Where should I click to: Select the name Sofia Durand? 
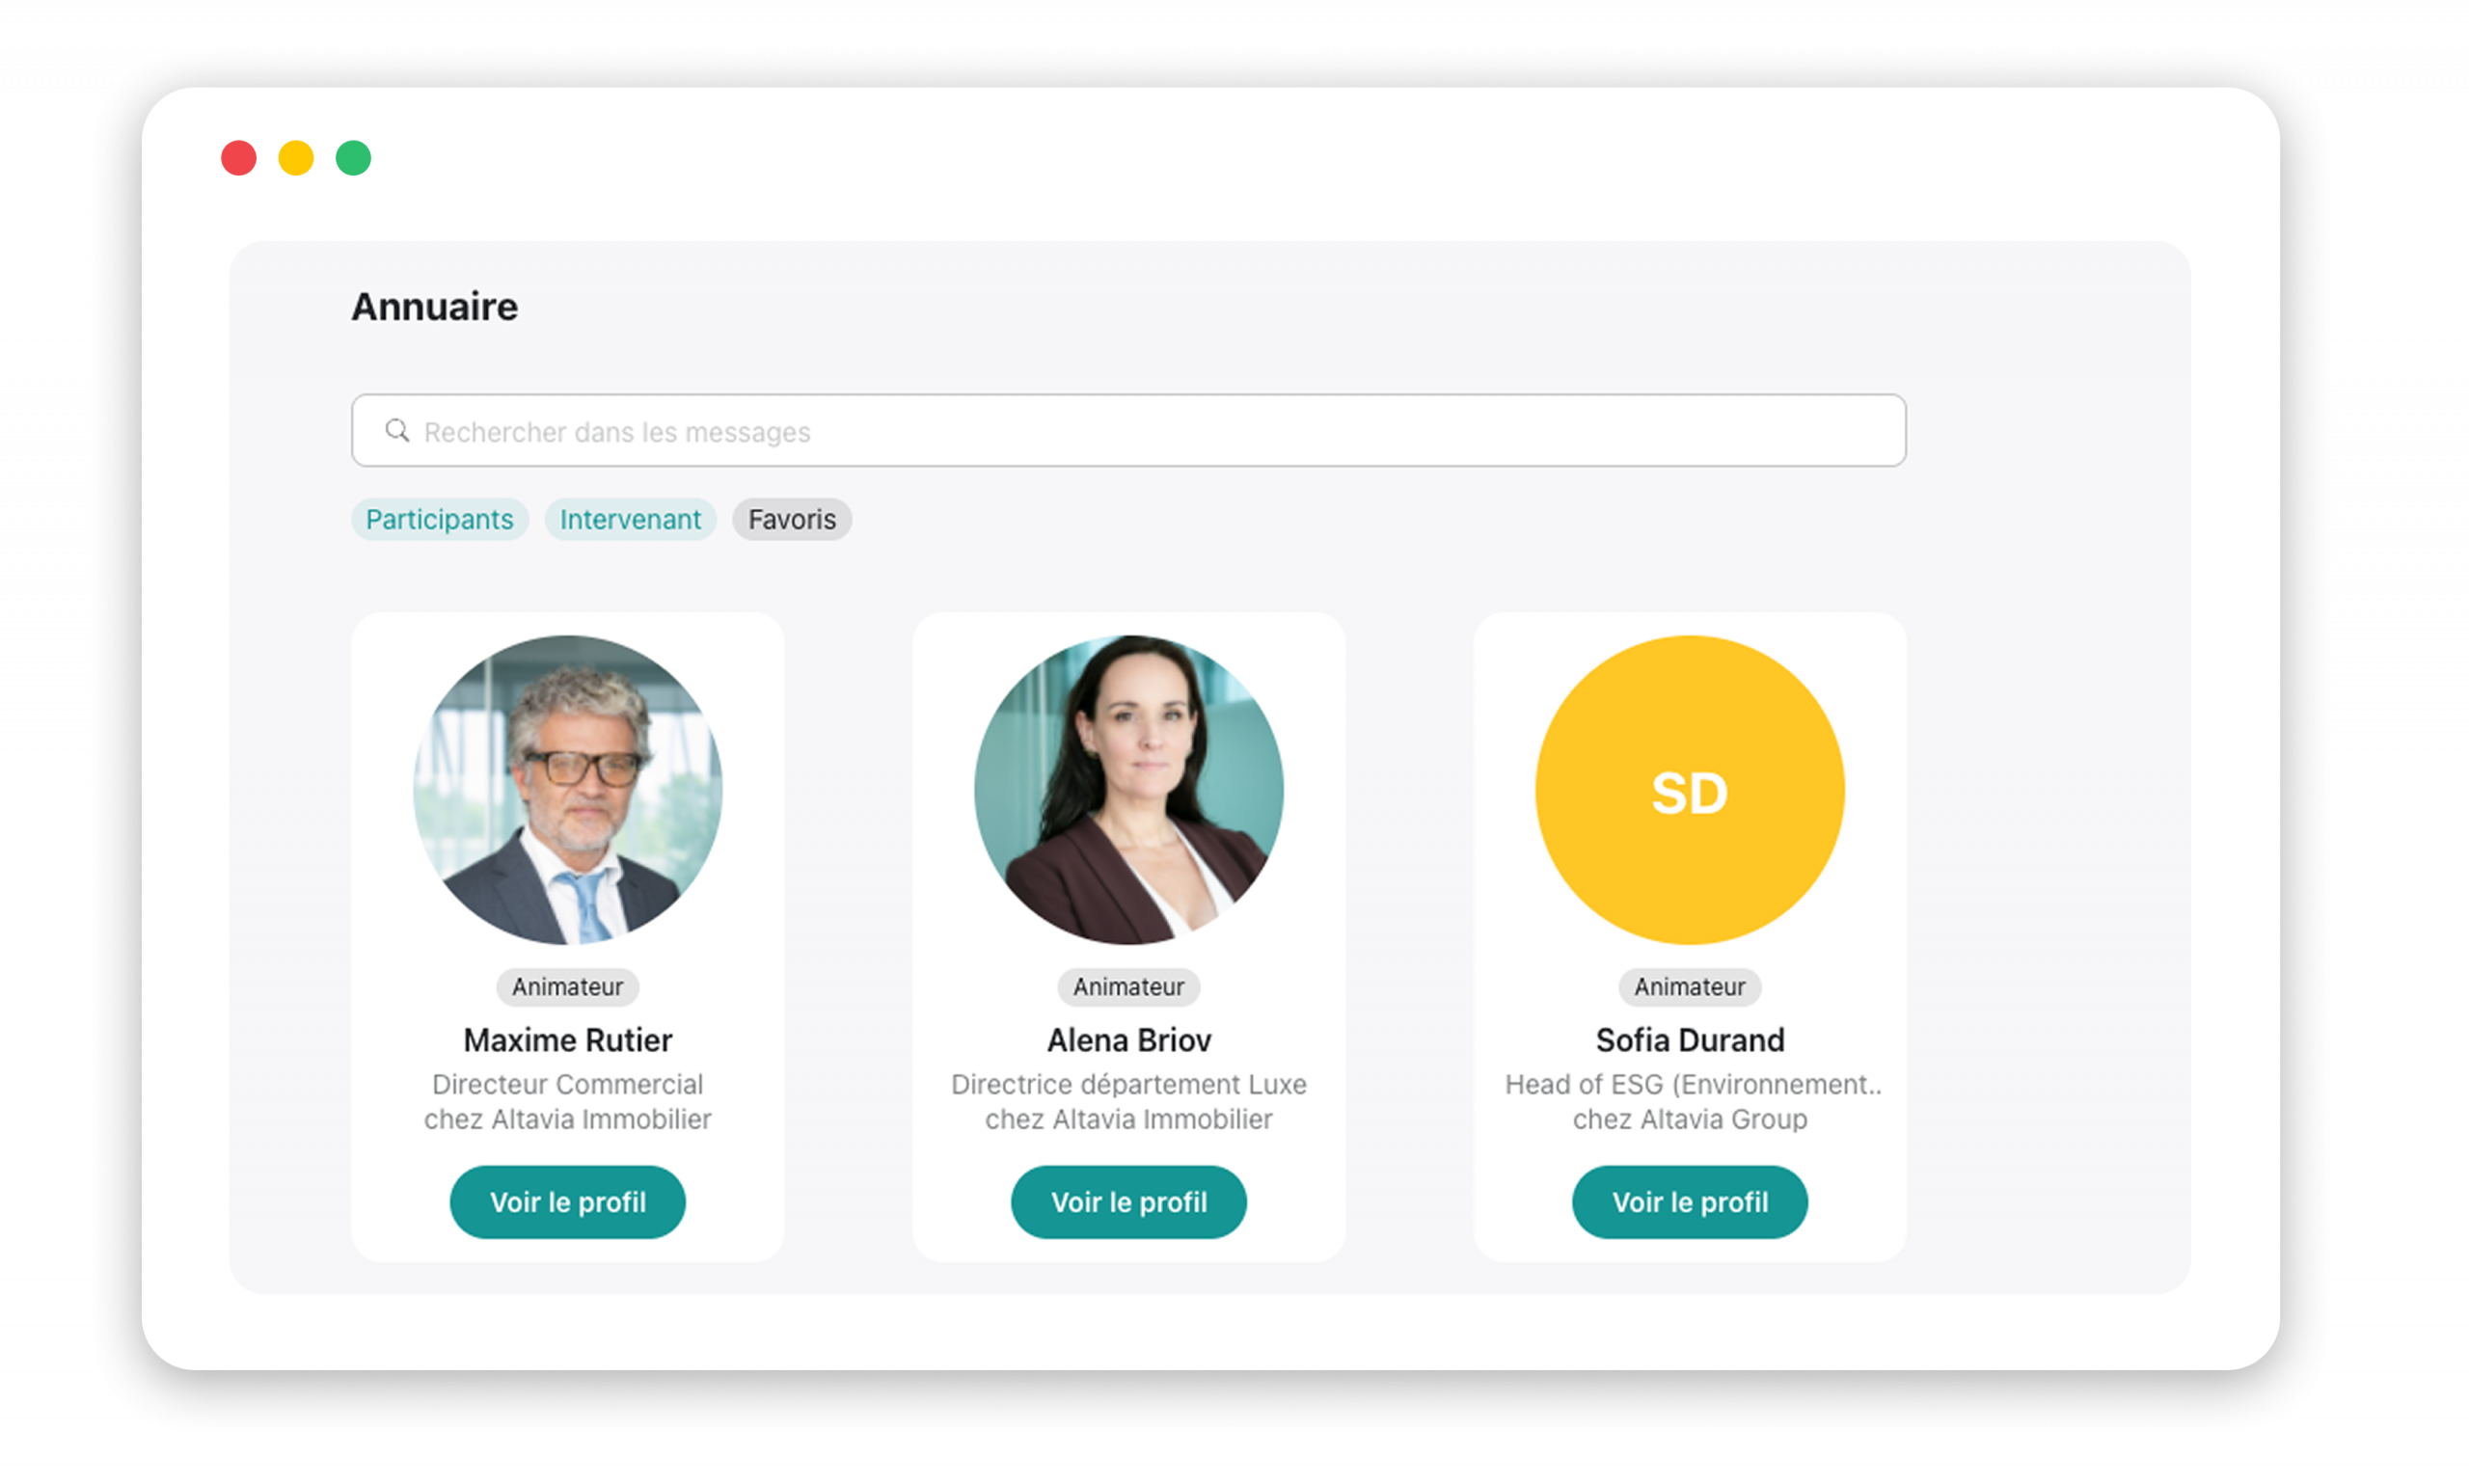point(1689,1040)
